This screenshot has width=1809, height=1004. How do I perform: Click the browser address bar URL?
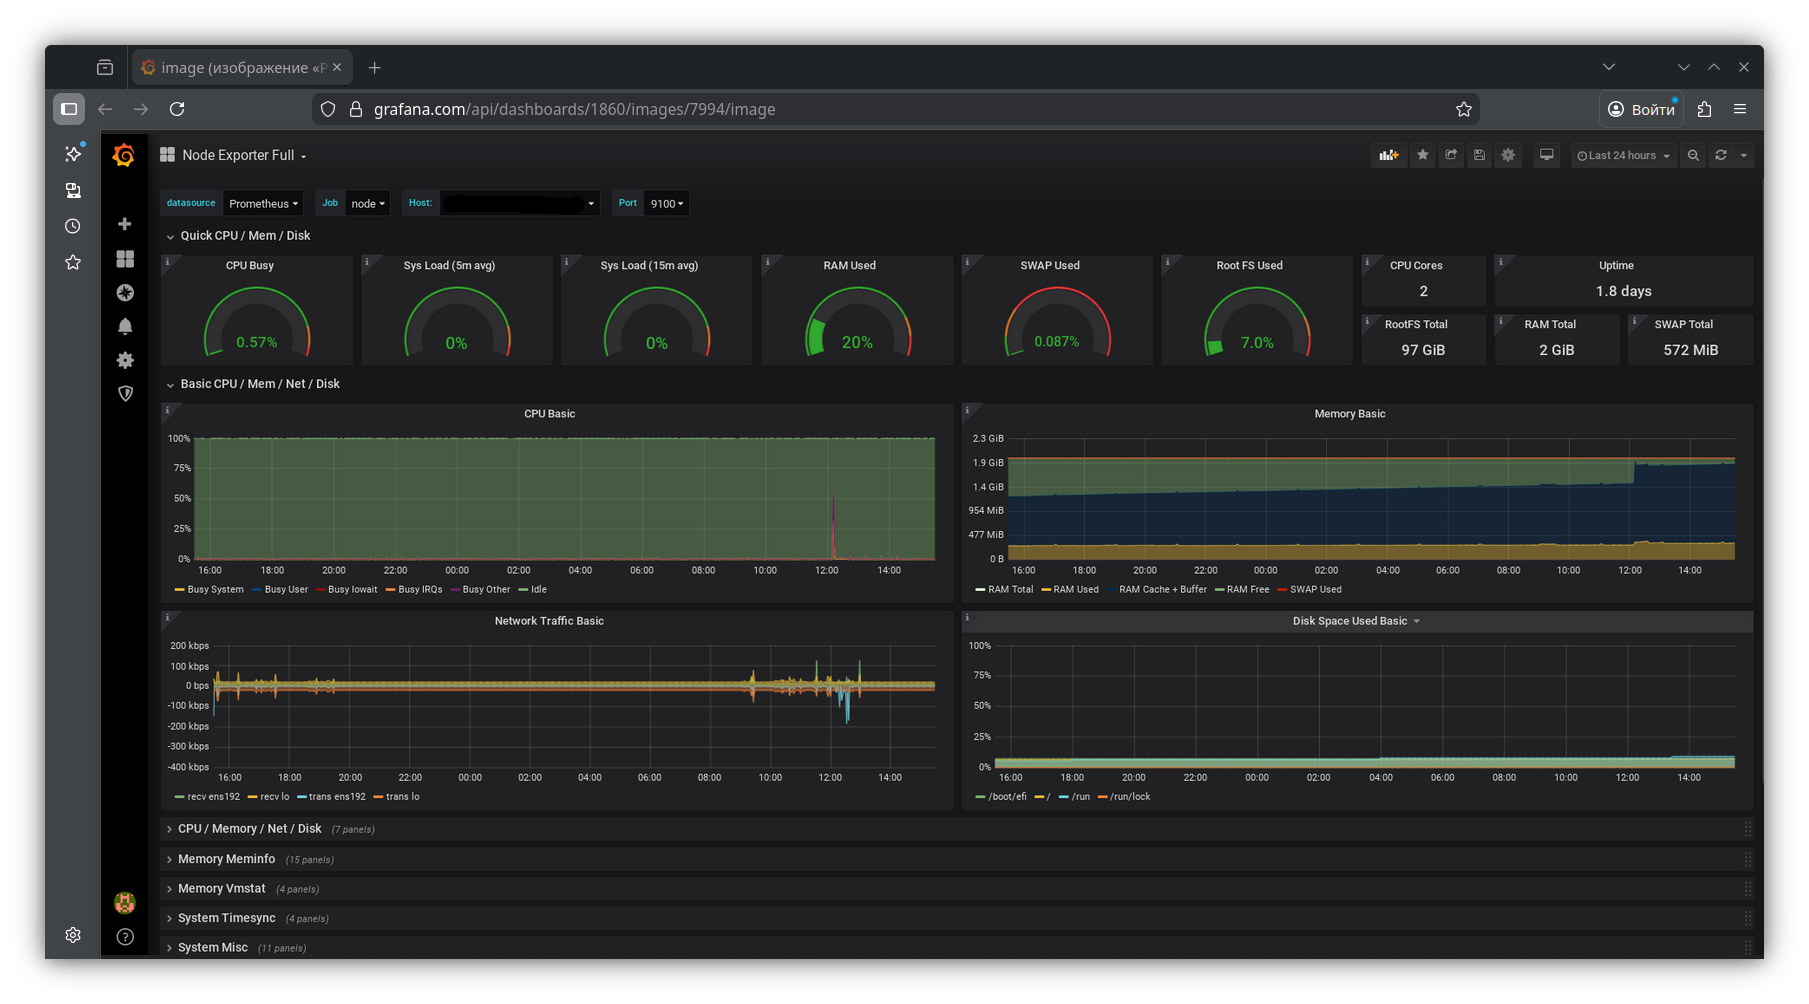click(x=574, y=109)
